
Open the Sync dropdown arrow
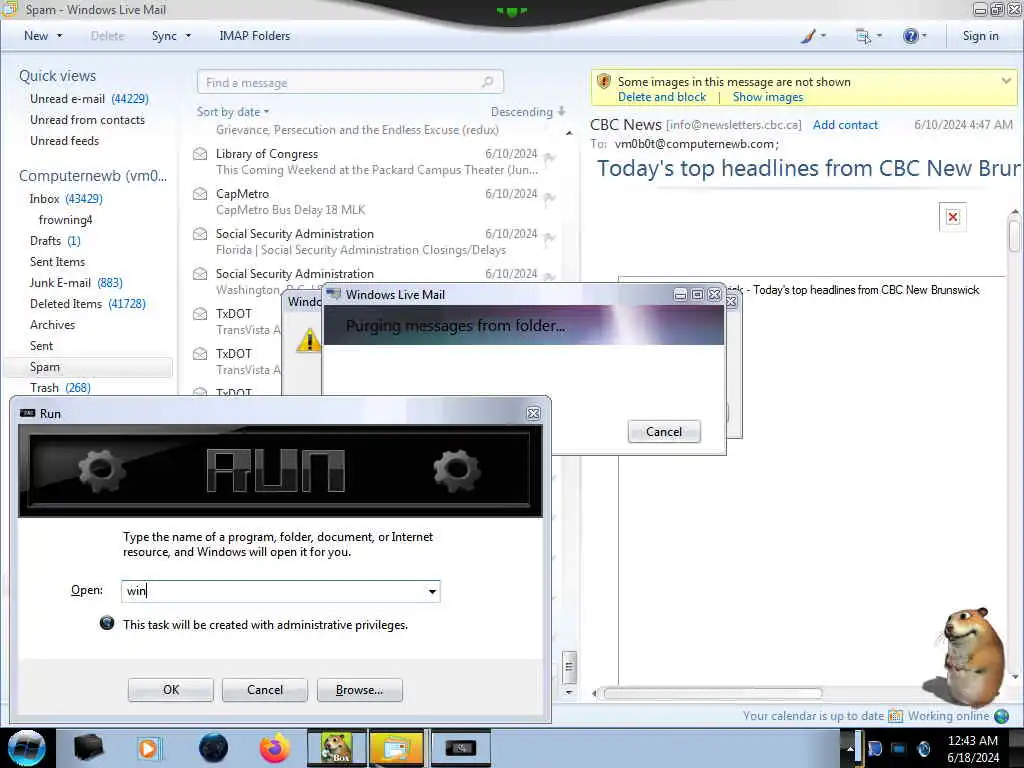[x=188, y=36]
